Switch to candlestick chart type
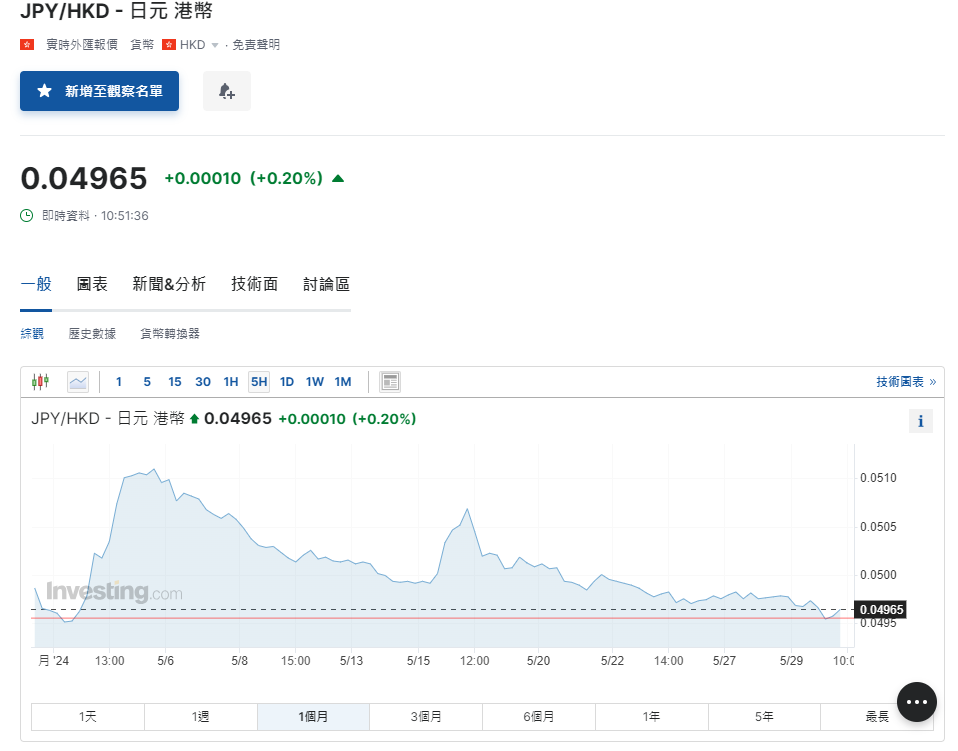The height and width of the screenshot is (751, 958). pyautogui.click(x=40, y=381)
